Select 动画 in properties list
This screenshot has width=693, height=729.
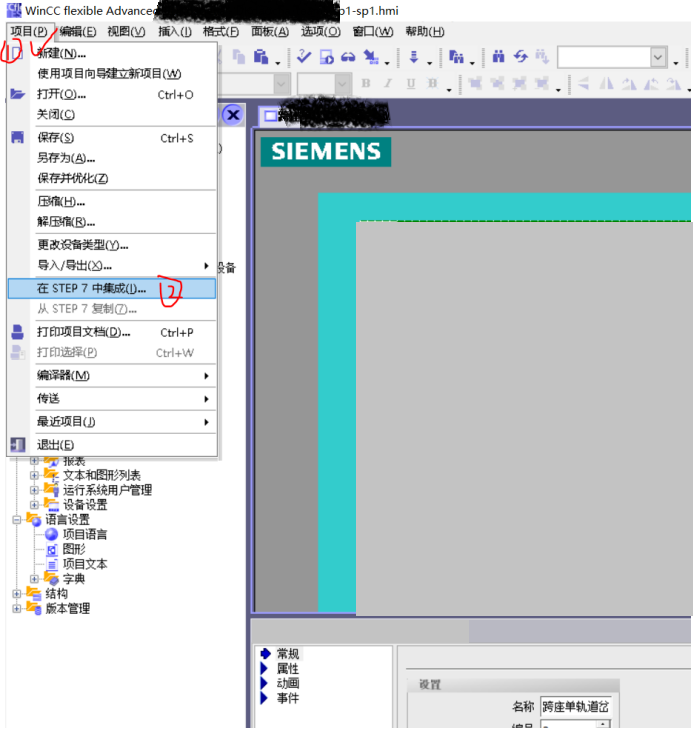288,683
